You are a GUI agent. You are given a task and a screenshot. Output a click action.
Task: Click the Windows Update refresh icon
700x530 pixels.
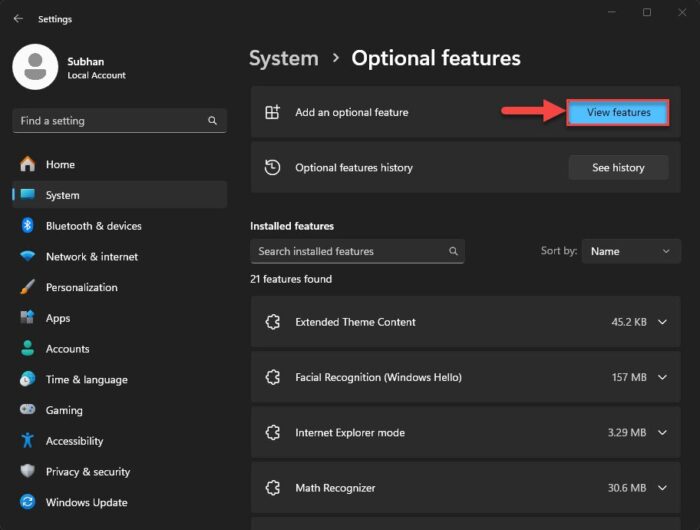tap(28, 502)
